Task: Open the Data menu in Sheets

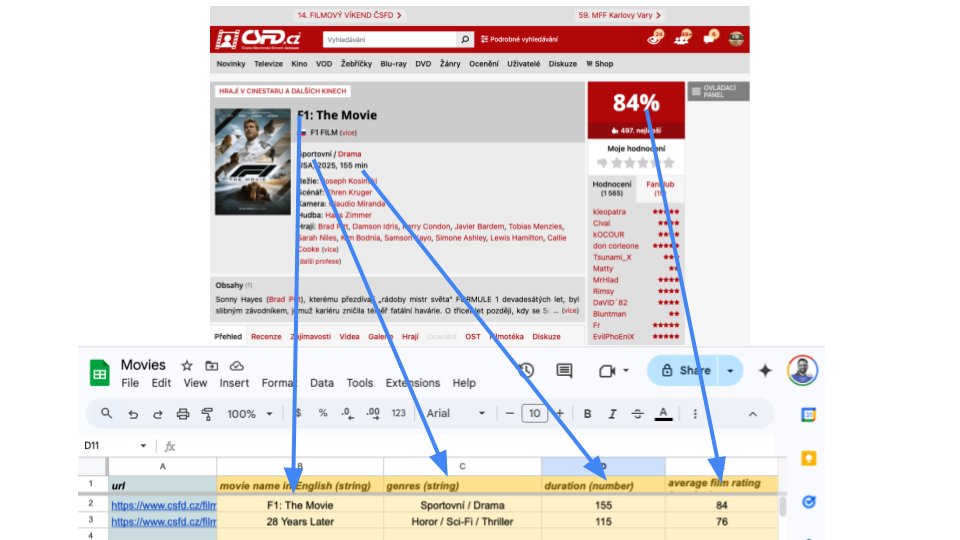Action: (x=321, y=383)
